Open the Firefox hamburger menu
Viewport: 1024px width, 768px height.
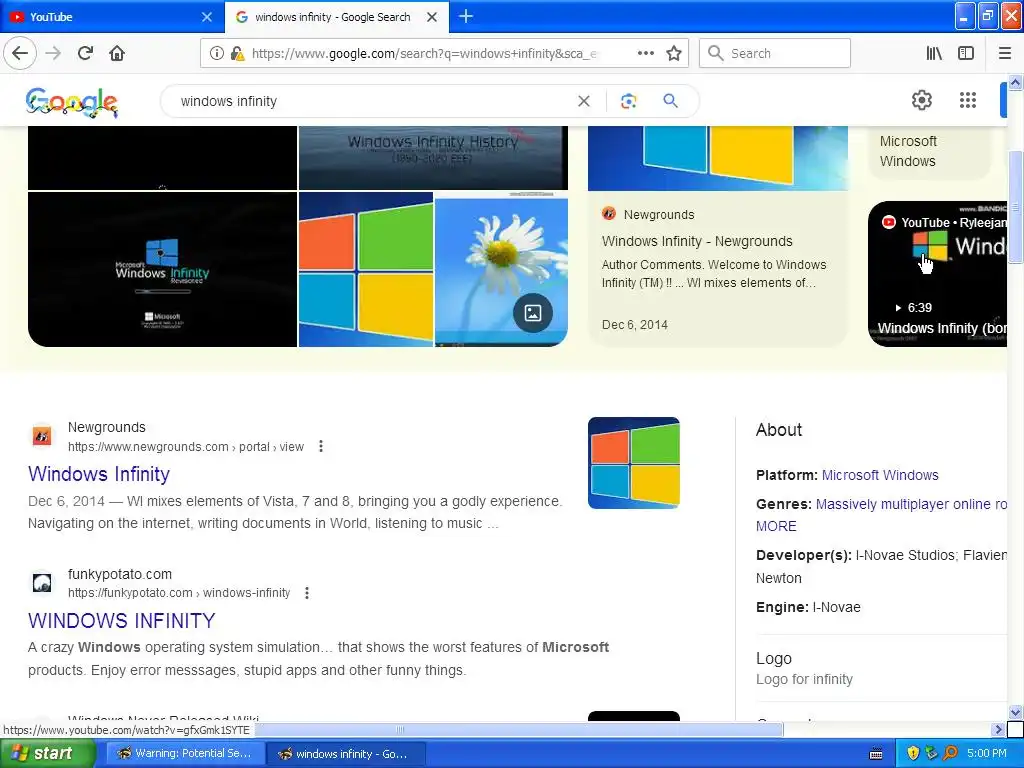tap(1005, 53)
